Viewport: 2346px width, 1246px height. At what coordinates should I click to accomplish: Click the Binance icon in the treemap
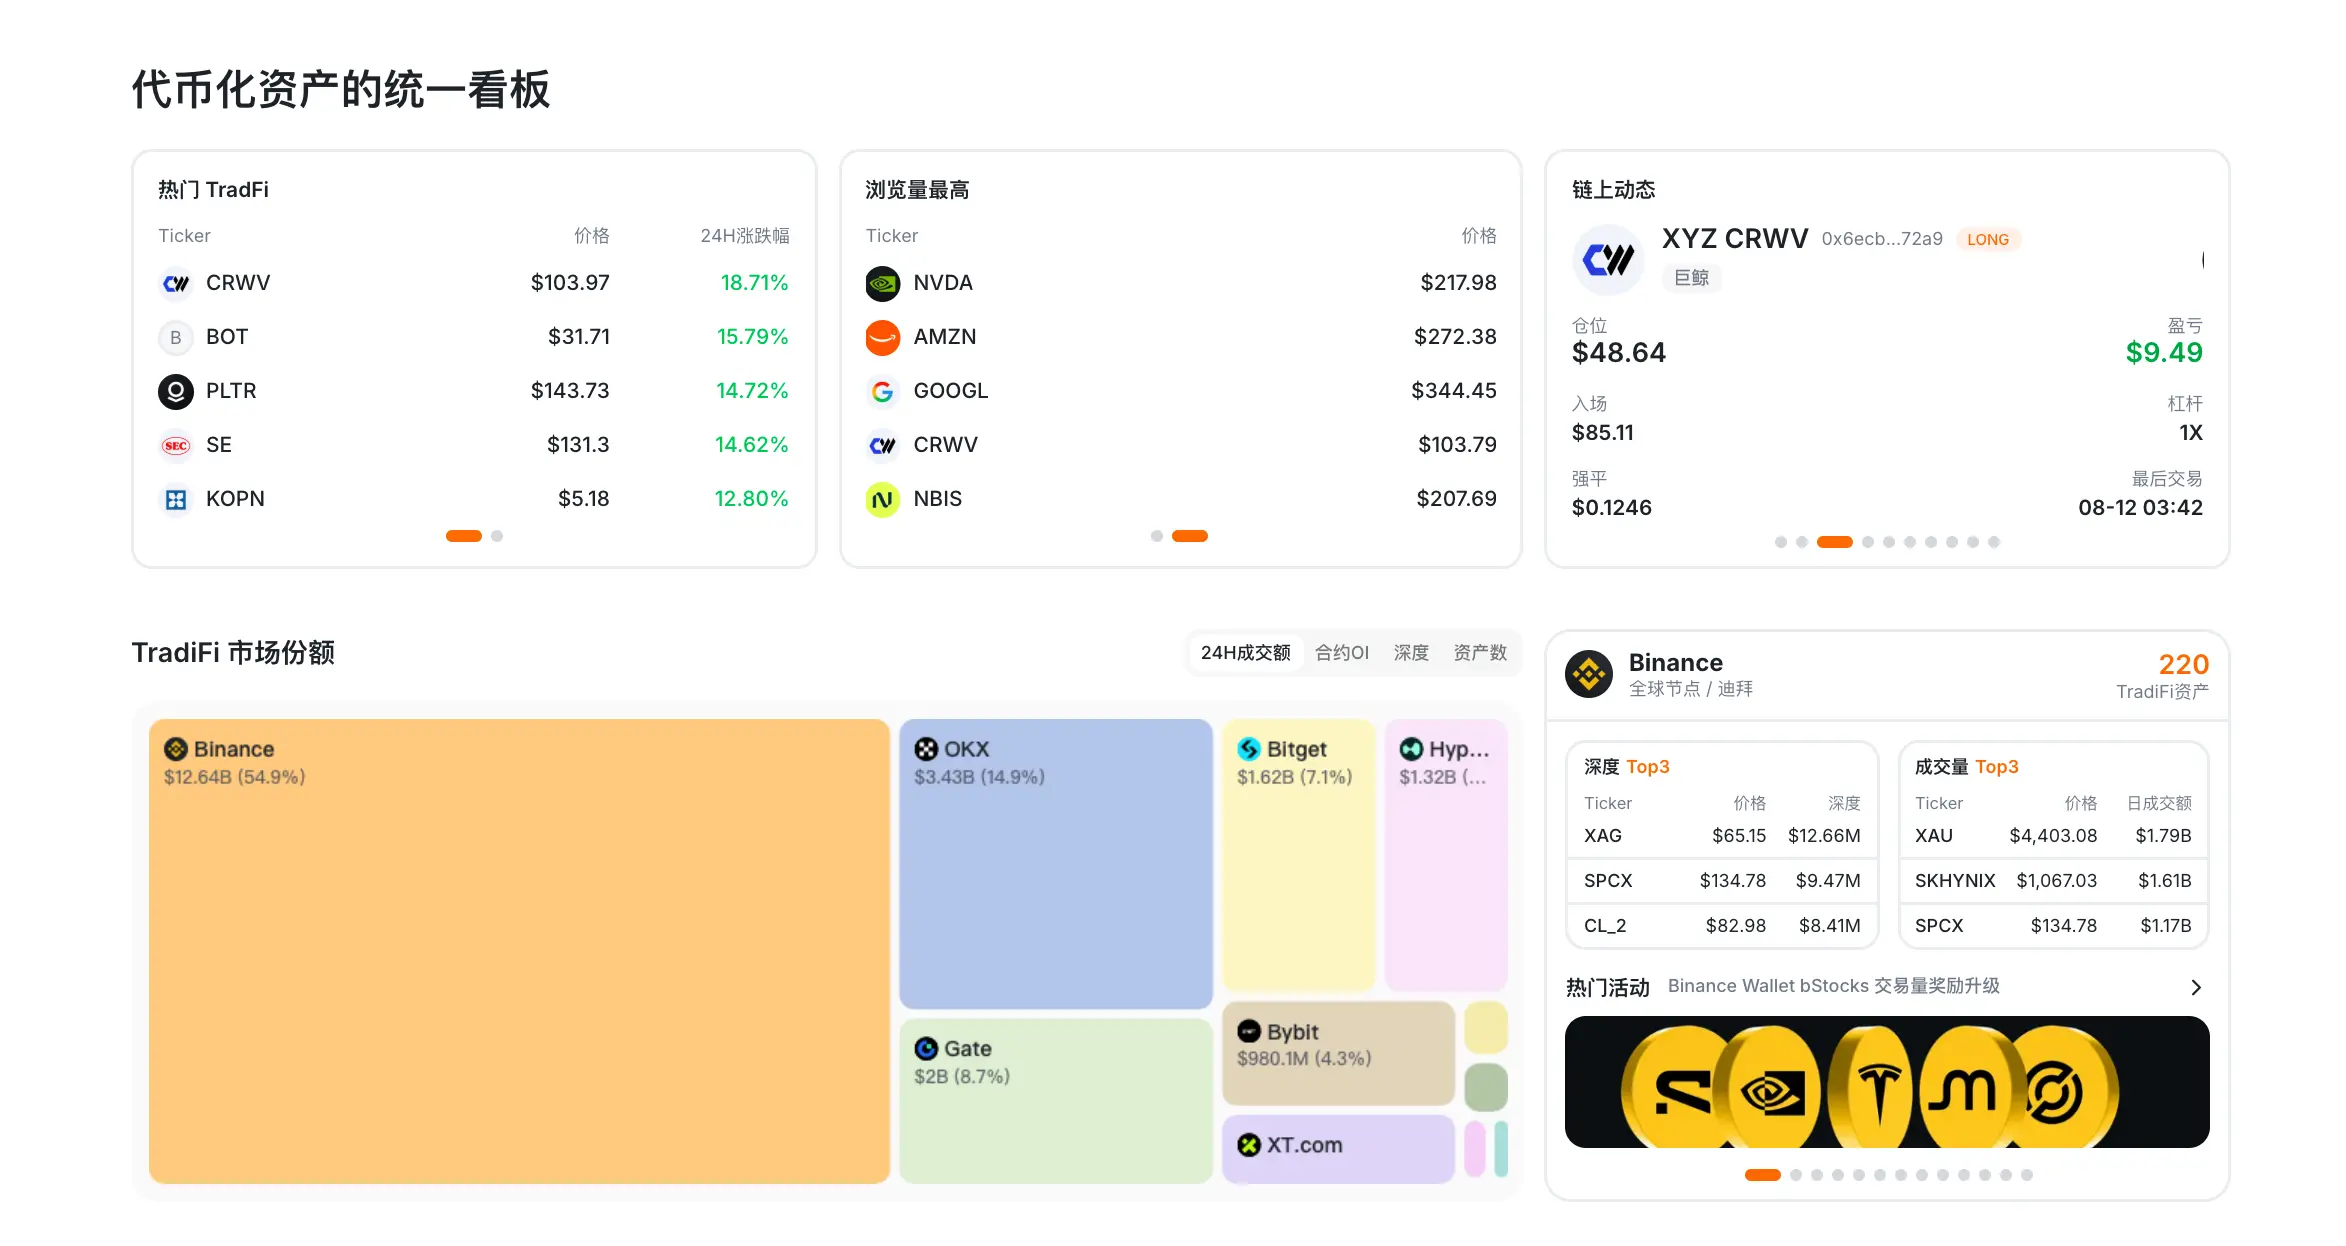(x=176, y=749)
